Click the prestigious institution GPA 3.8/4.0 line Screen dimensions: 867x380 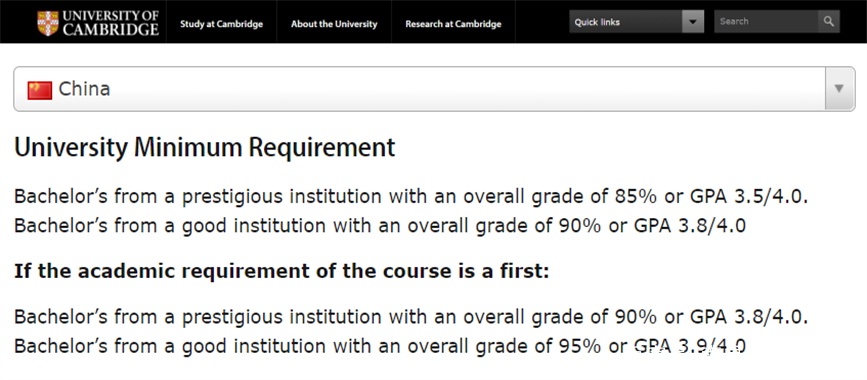(x=411, y=316)
